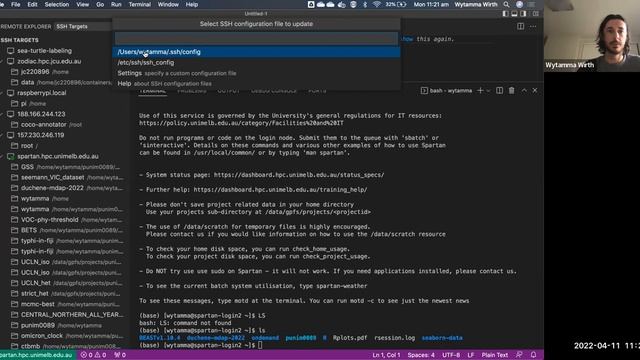Open notifications bell in status bar
The height and width of the screenshot is (360, 640).
[x=533, y=355]
